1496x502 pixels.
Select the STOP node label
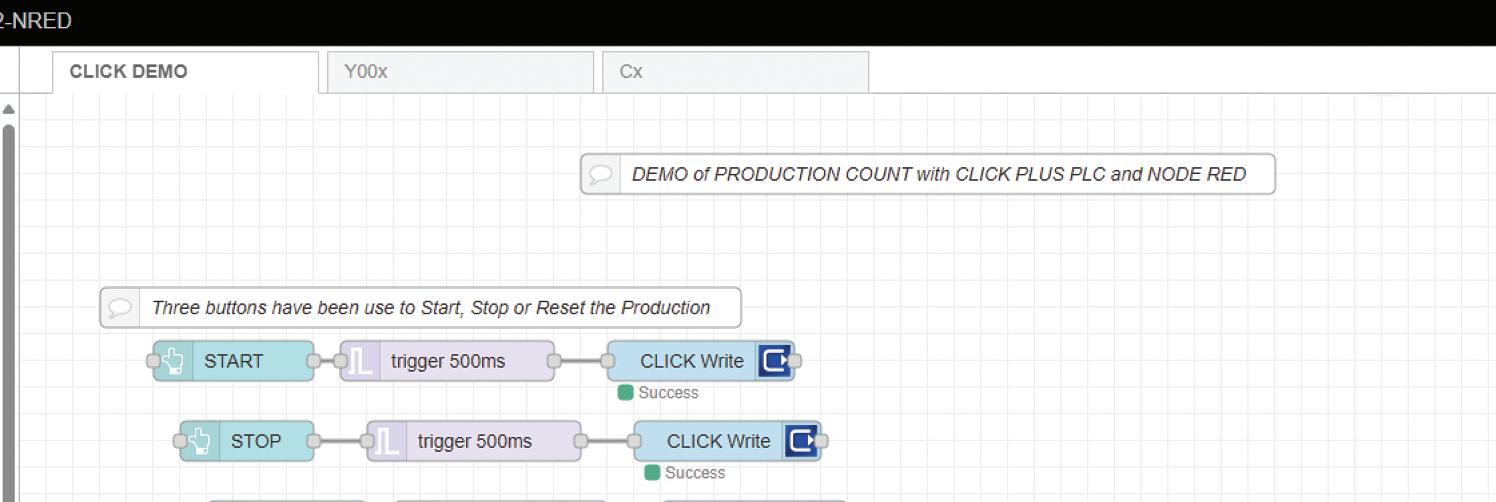click(x=256, y=441)
